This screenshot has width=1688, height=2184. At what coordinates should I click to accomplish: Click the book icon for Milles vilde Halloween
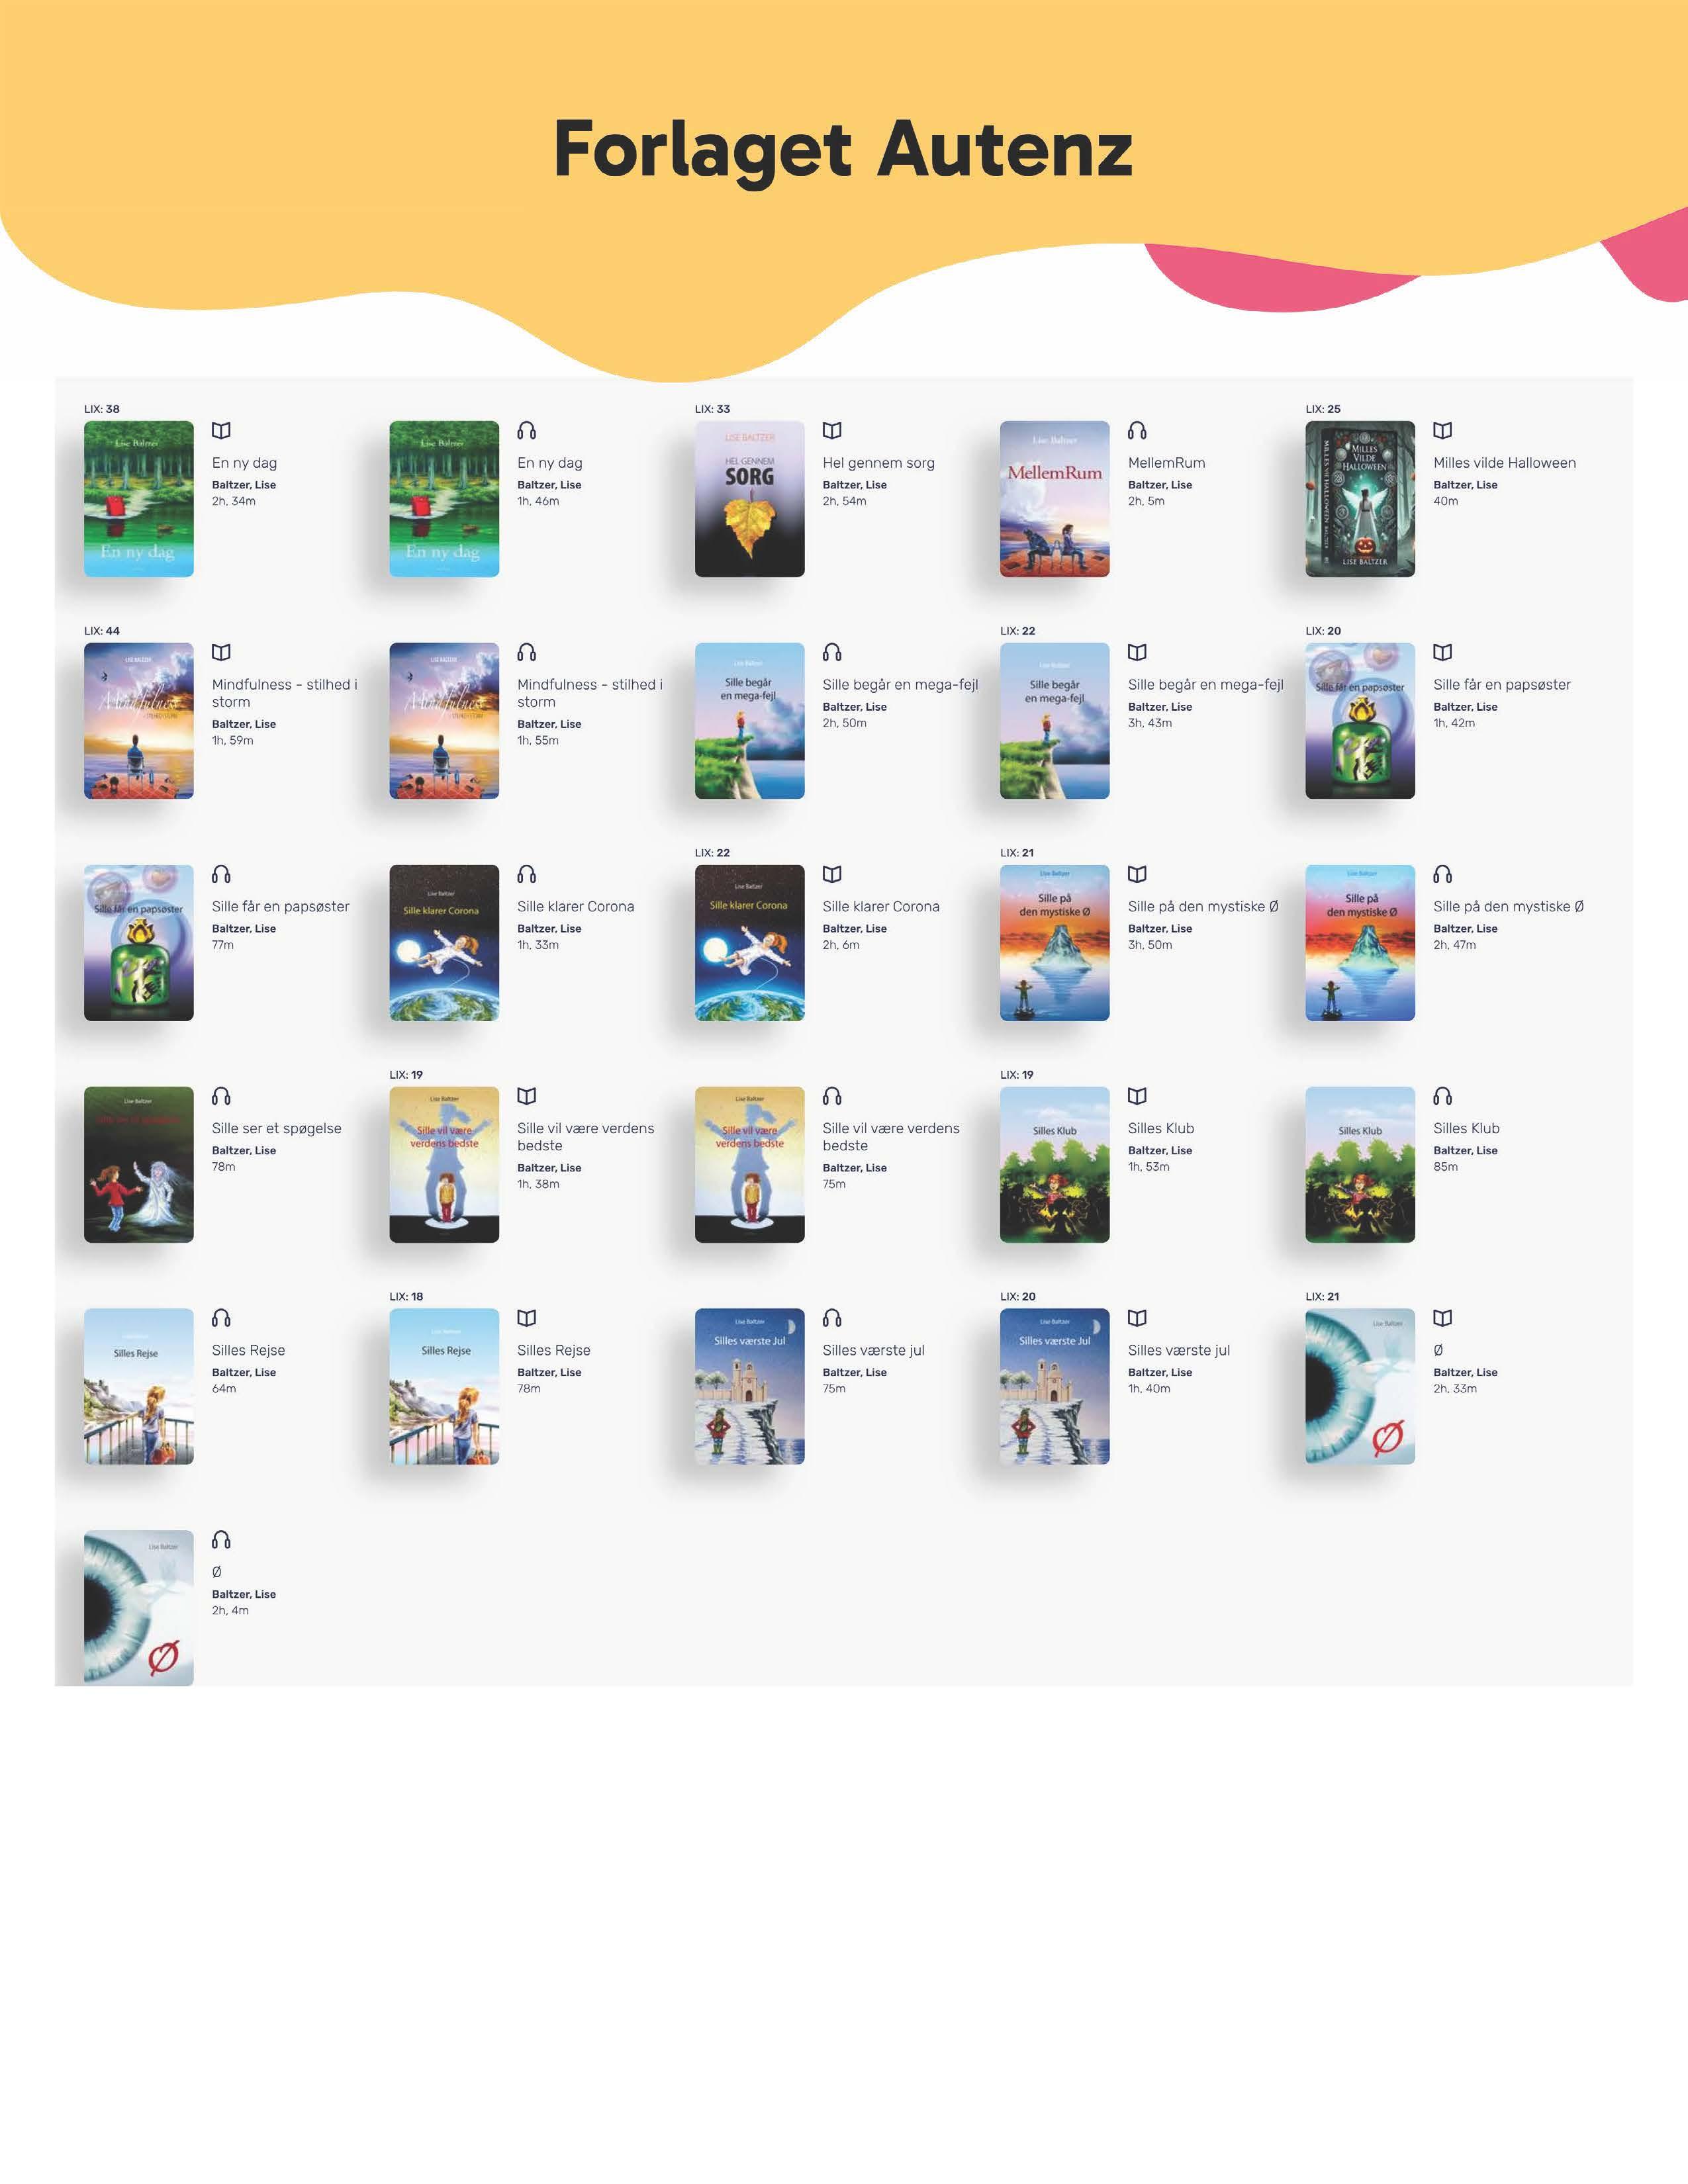coord(1442,431)
